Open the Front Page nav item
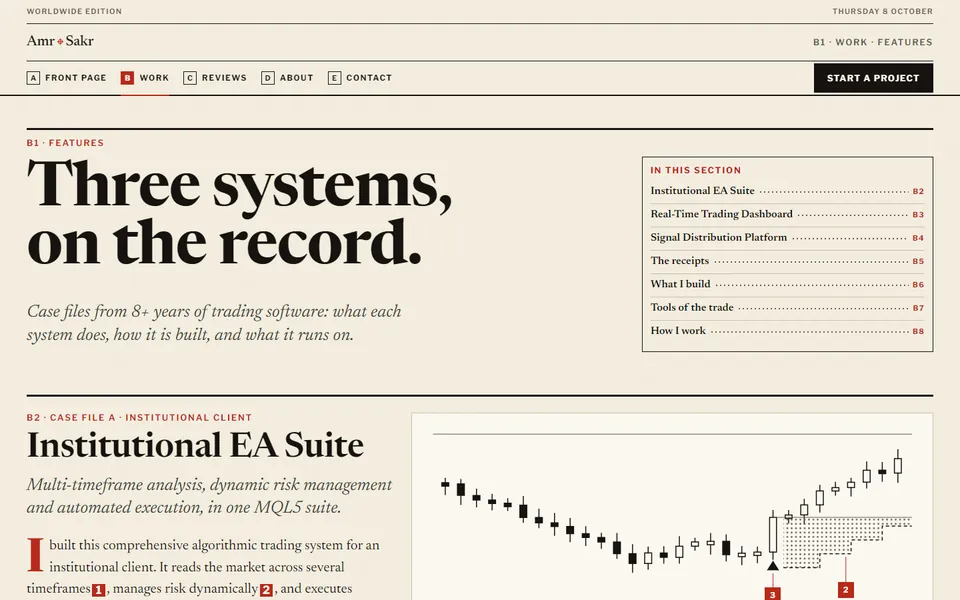 (x=67, y=78)
